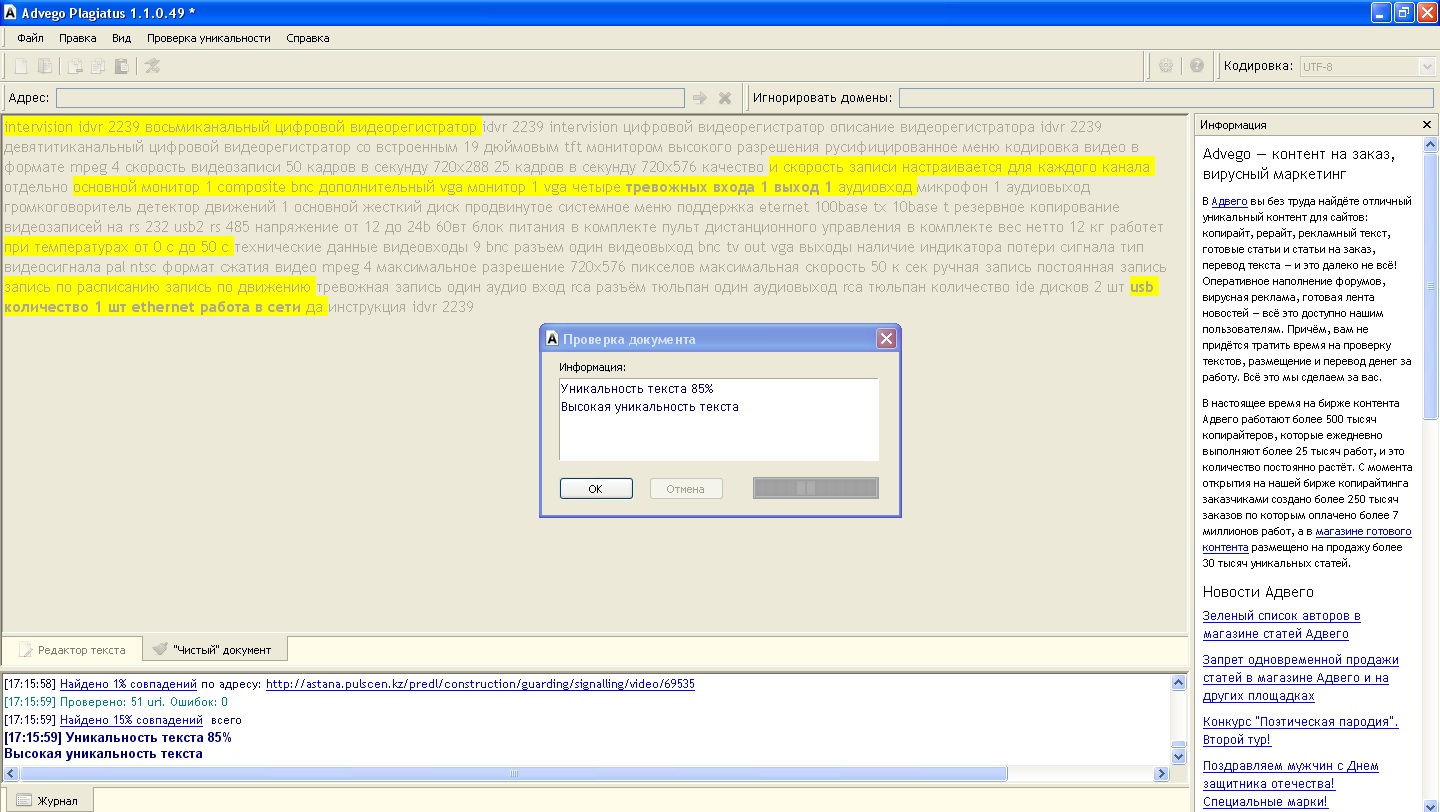The image size is (1440, 812).
Task: Restore down the main window
Action: click(1404, 12)
